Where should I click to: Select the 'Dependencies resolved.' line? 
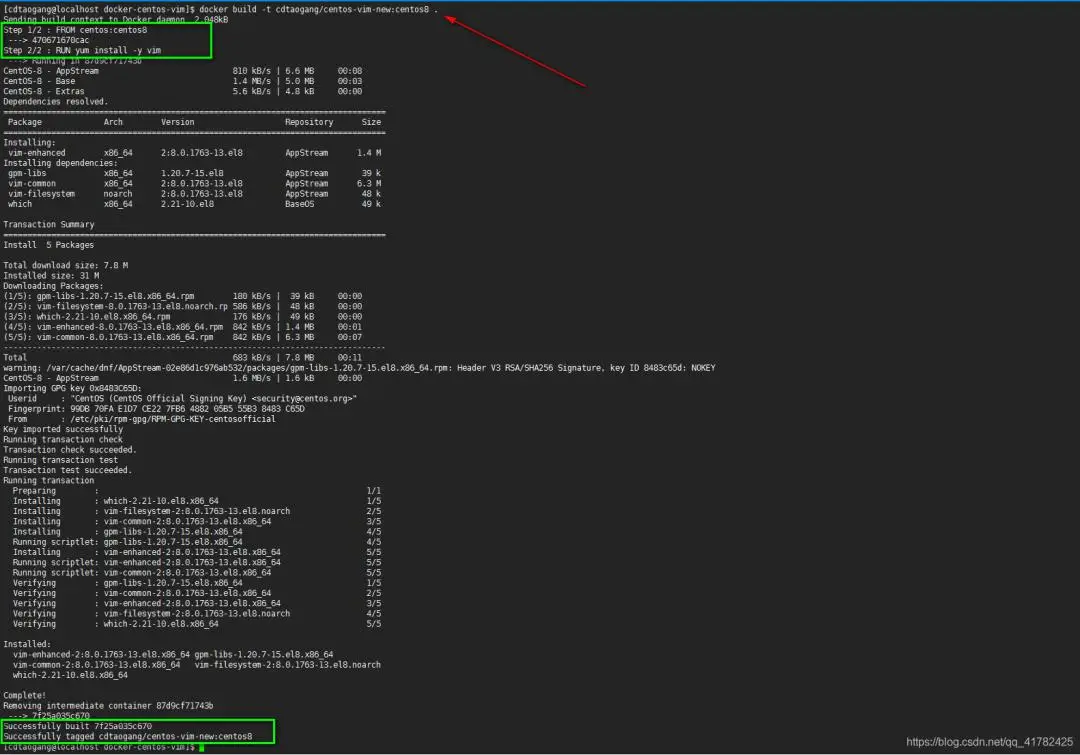pos(56,102)
